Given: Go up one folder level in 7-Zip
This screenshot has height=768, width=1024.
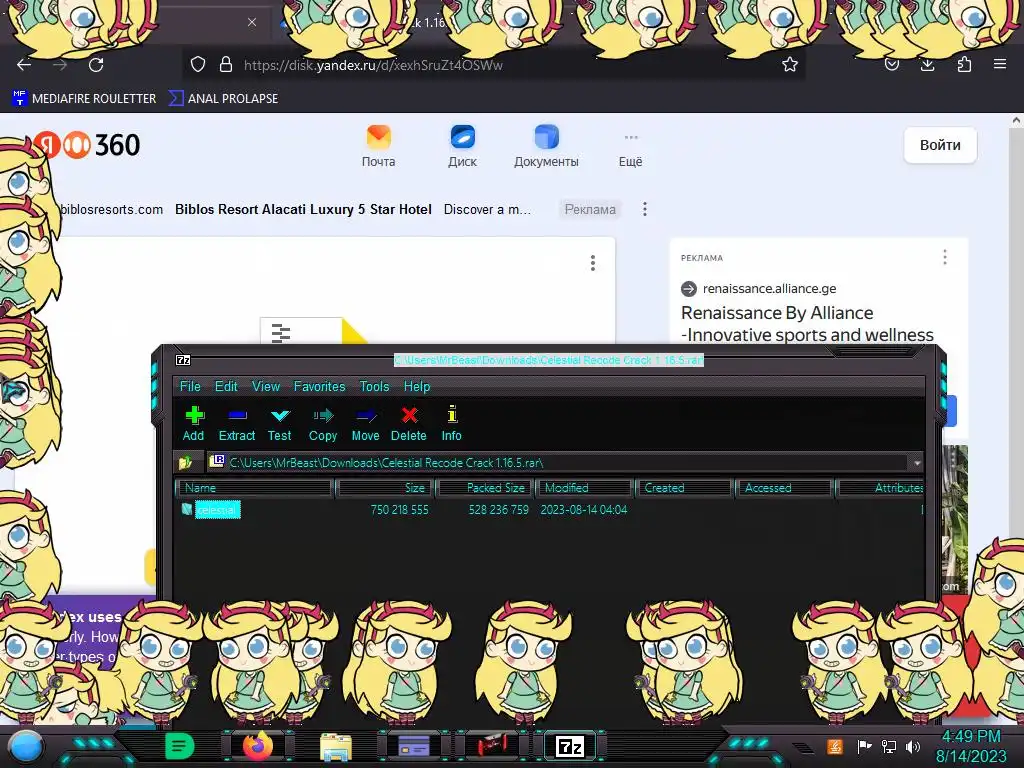Looking at the screenshot, I should [x=185, y=462].
